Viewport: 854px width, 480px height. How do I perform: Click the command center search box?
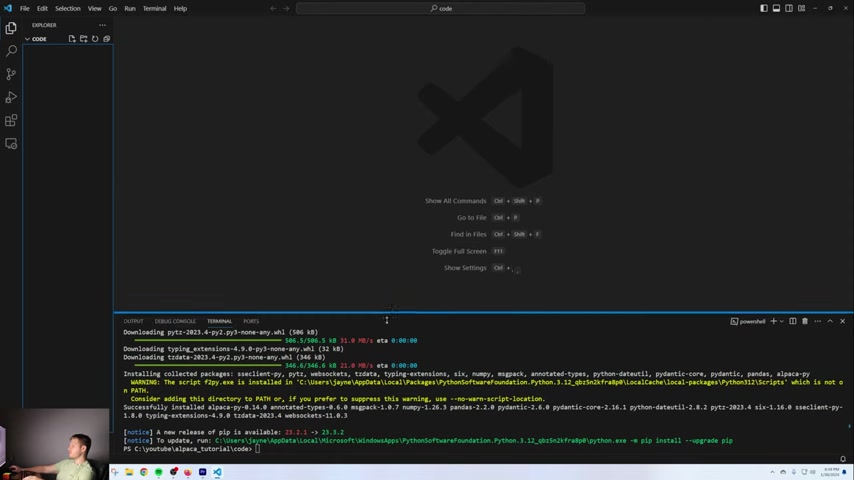click(x=441, y=8)
